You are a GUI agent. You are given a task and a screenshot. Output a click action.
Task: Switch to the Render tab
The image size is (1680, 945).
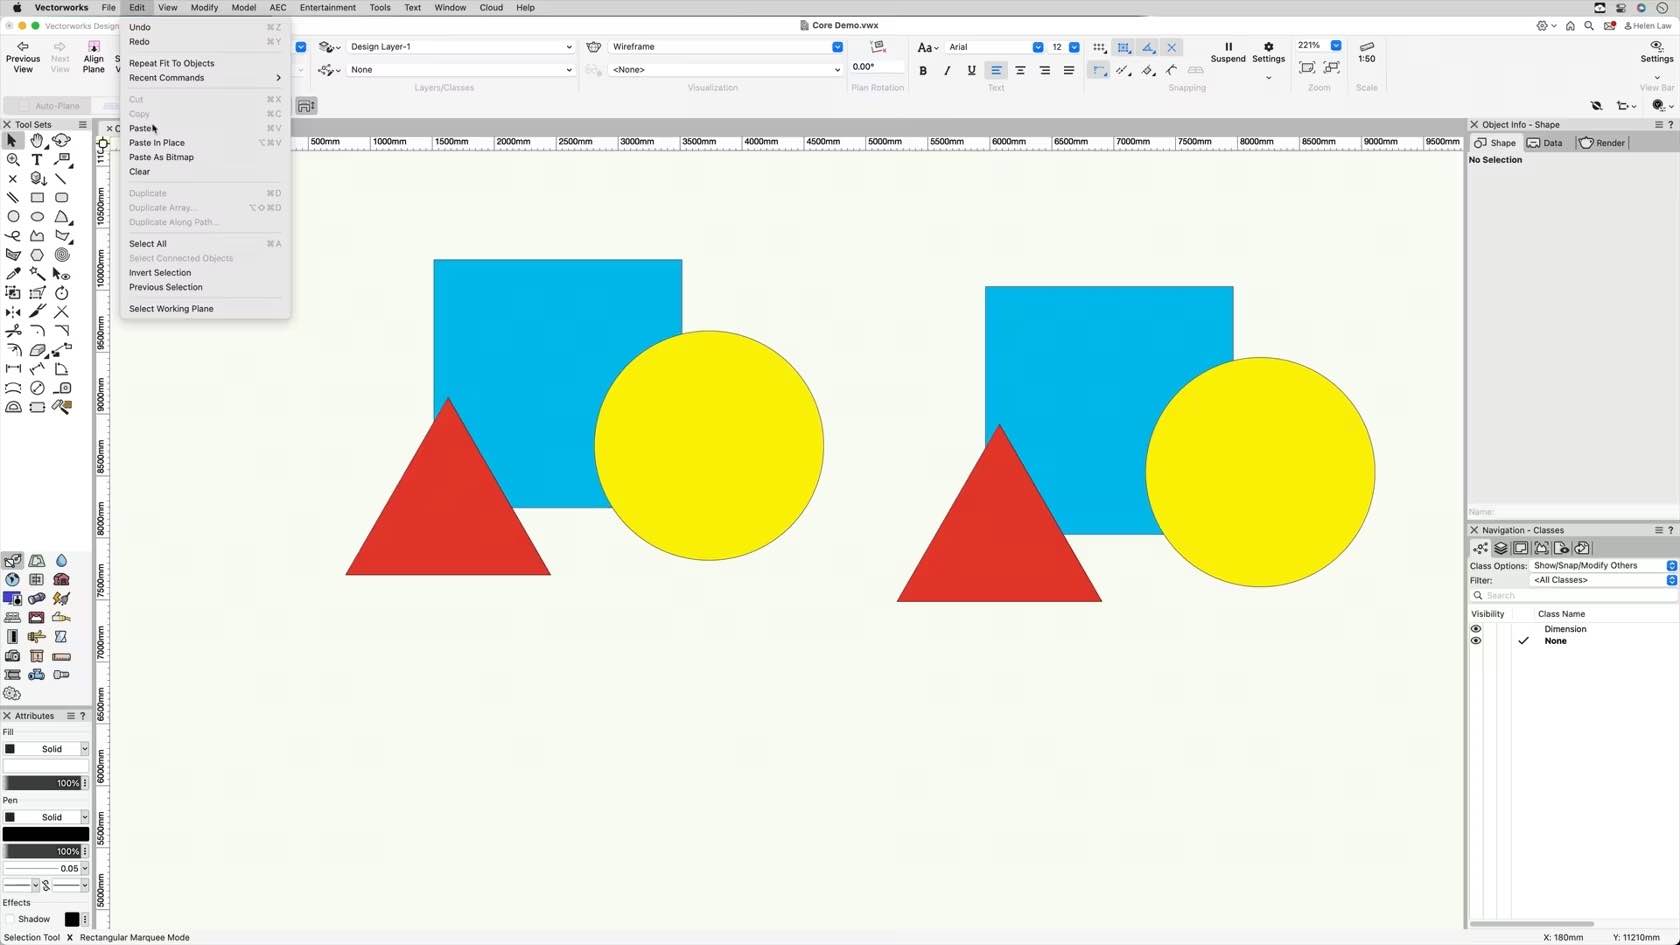coord(1603,143)
